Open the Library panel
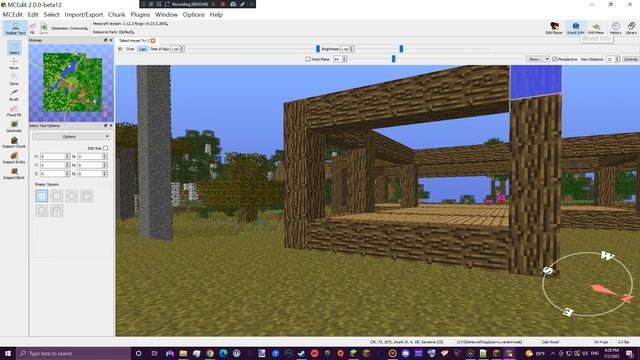This screenshot has height=360, width=640. 631,28
